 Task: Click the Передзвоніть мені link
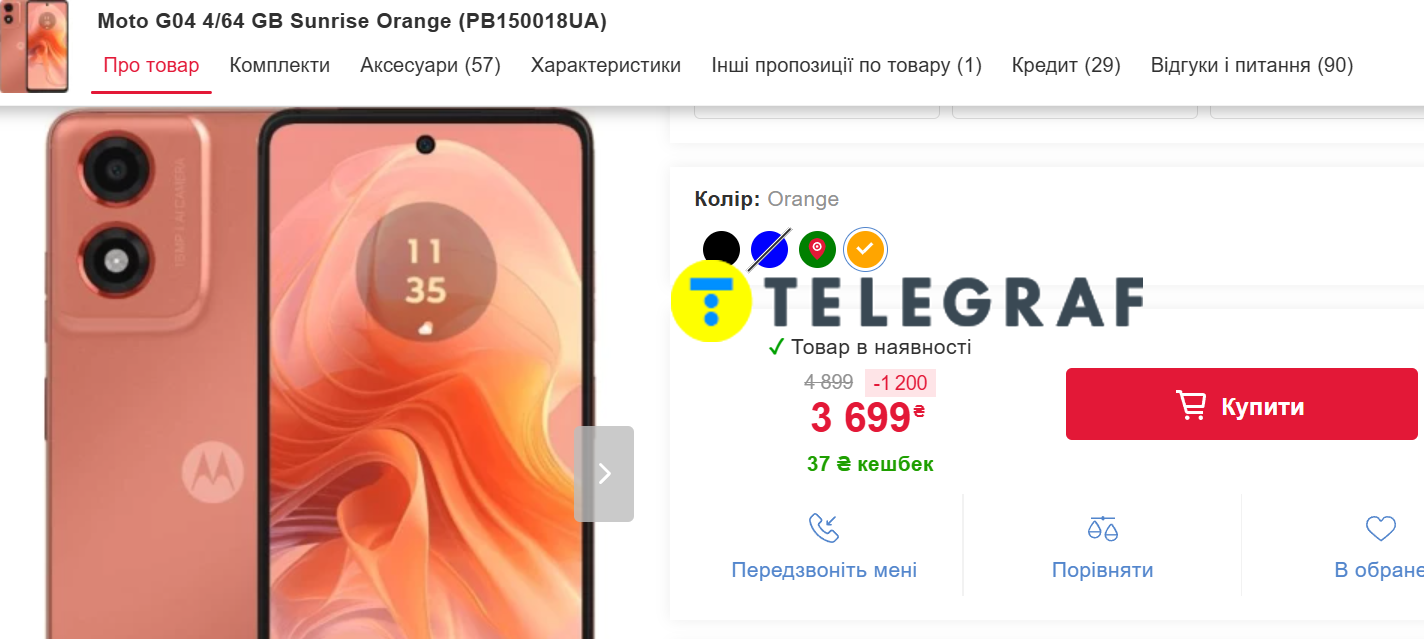pos(824,570)
